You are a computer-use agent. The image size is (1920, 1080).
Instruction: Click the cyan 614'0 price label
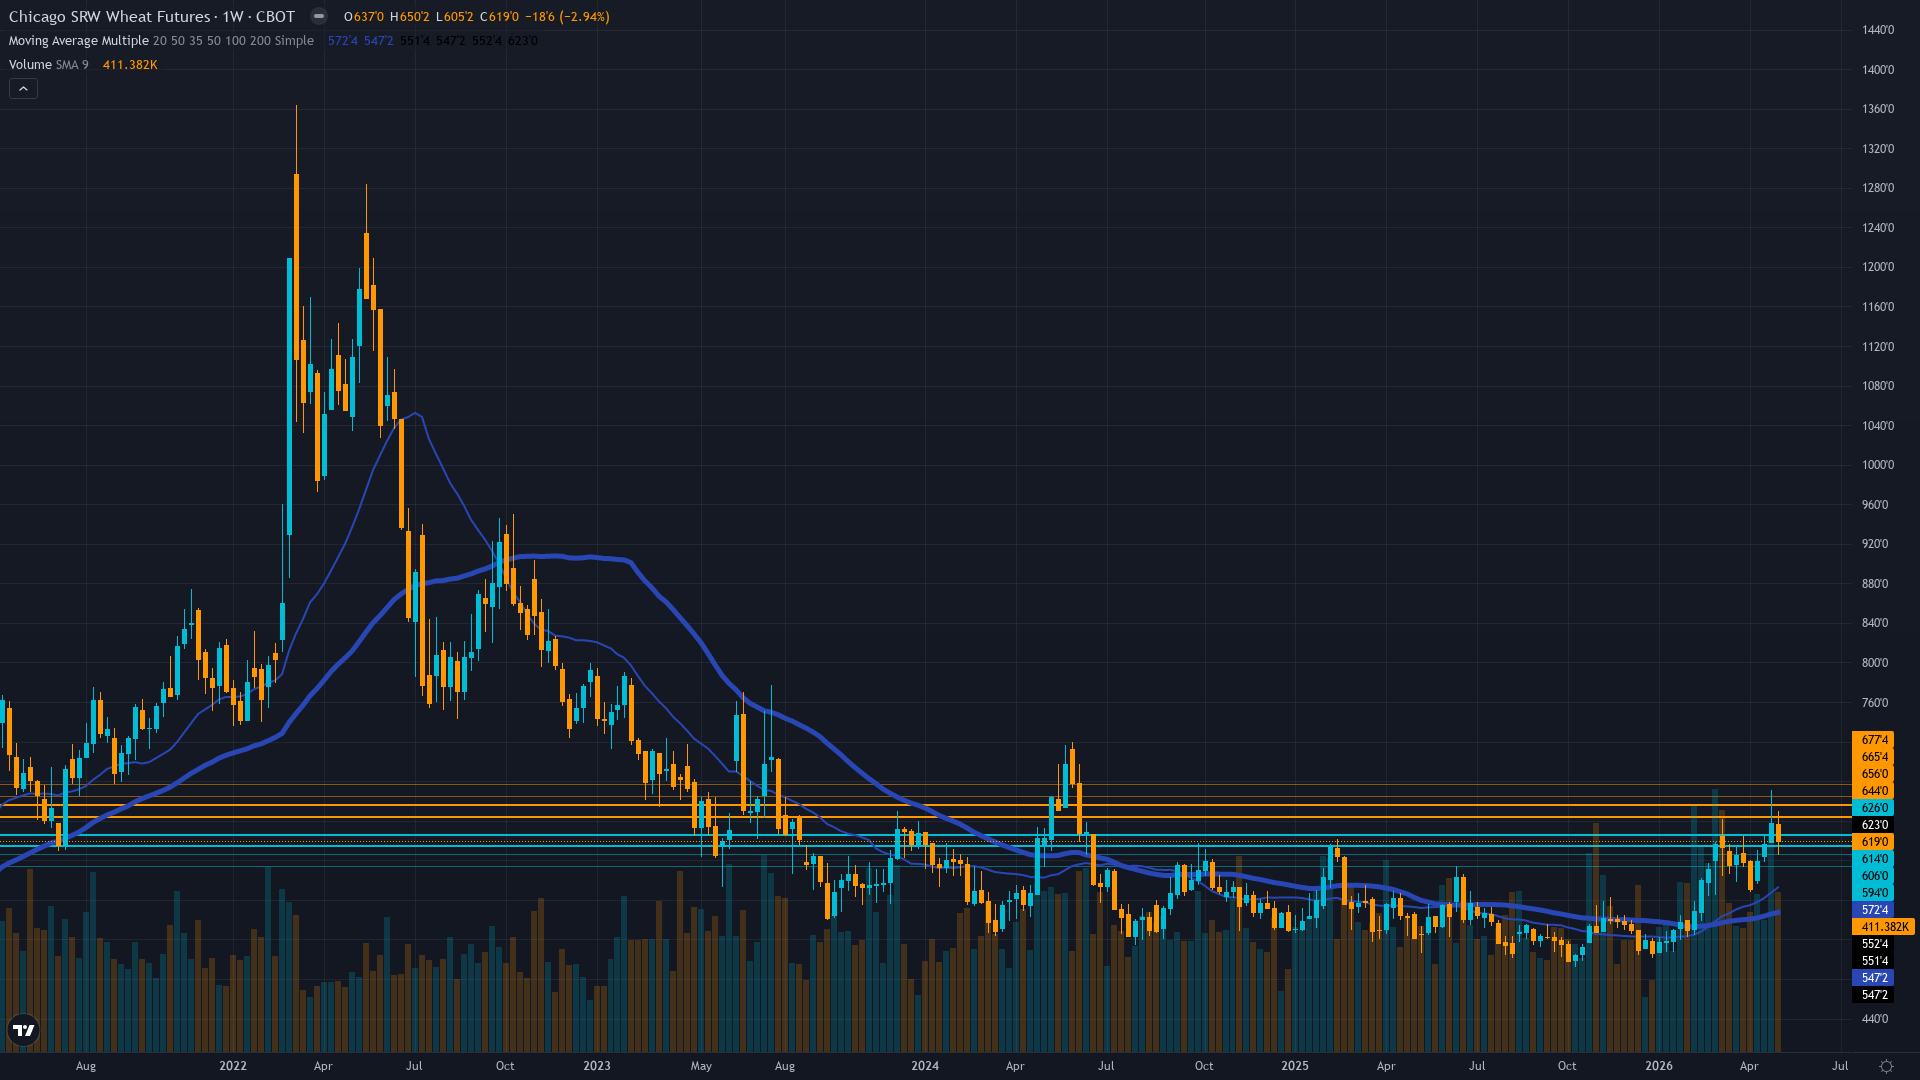[1874, 859]
